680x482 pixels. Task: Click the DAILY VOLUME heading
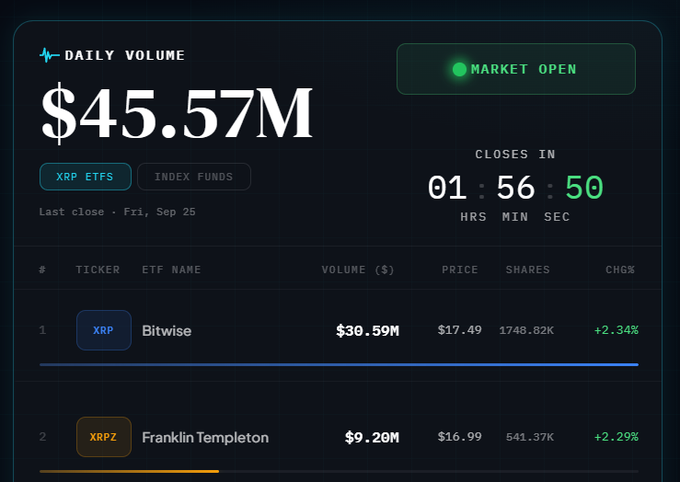[x=125, y=56]
